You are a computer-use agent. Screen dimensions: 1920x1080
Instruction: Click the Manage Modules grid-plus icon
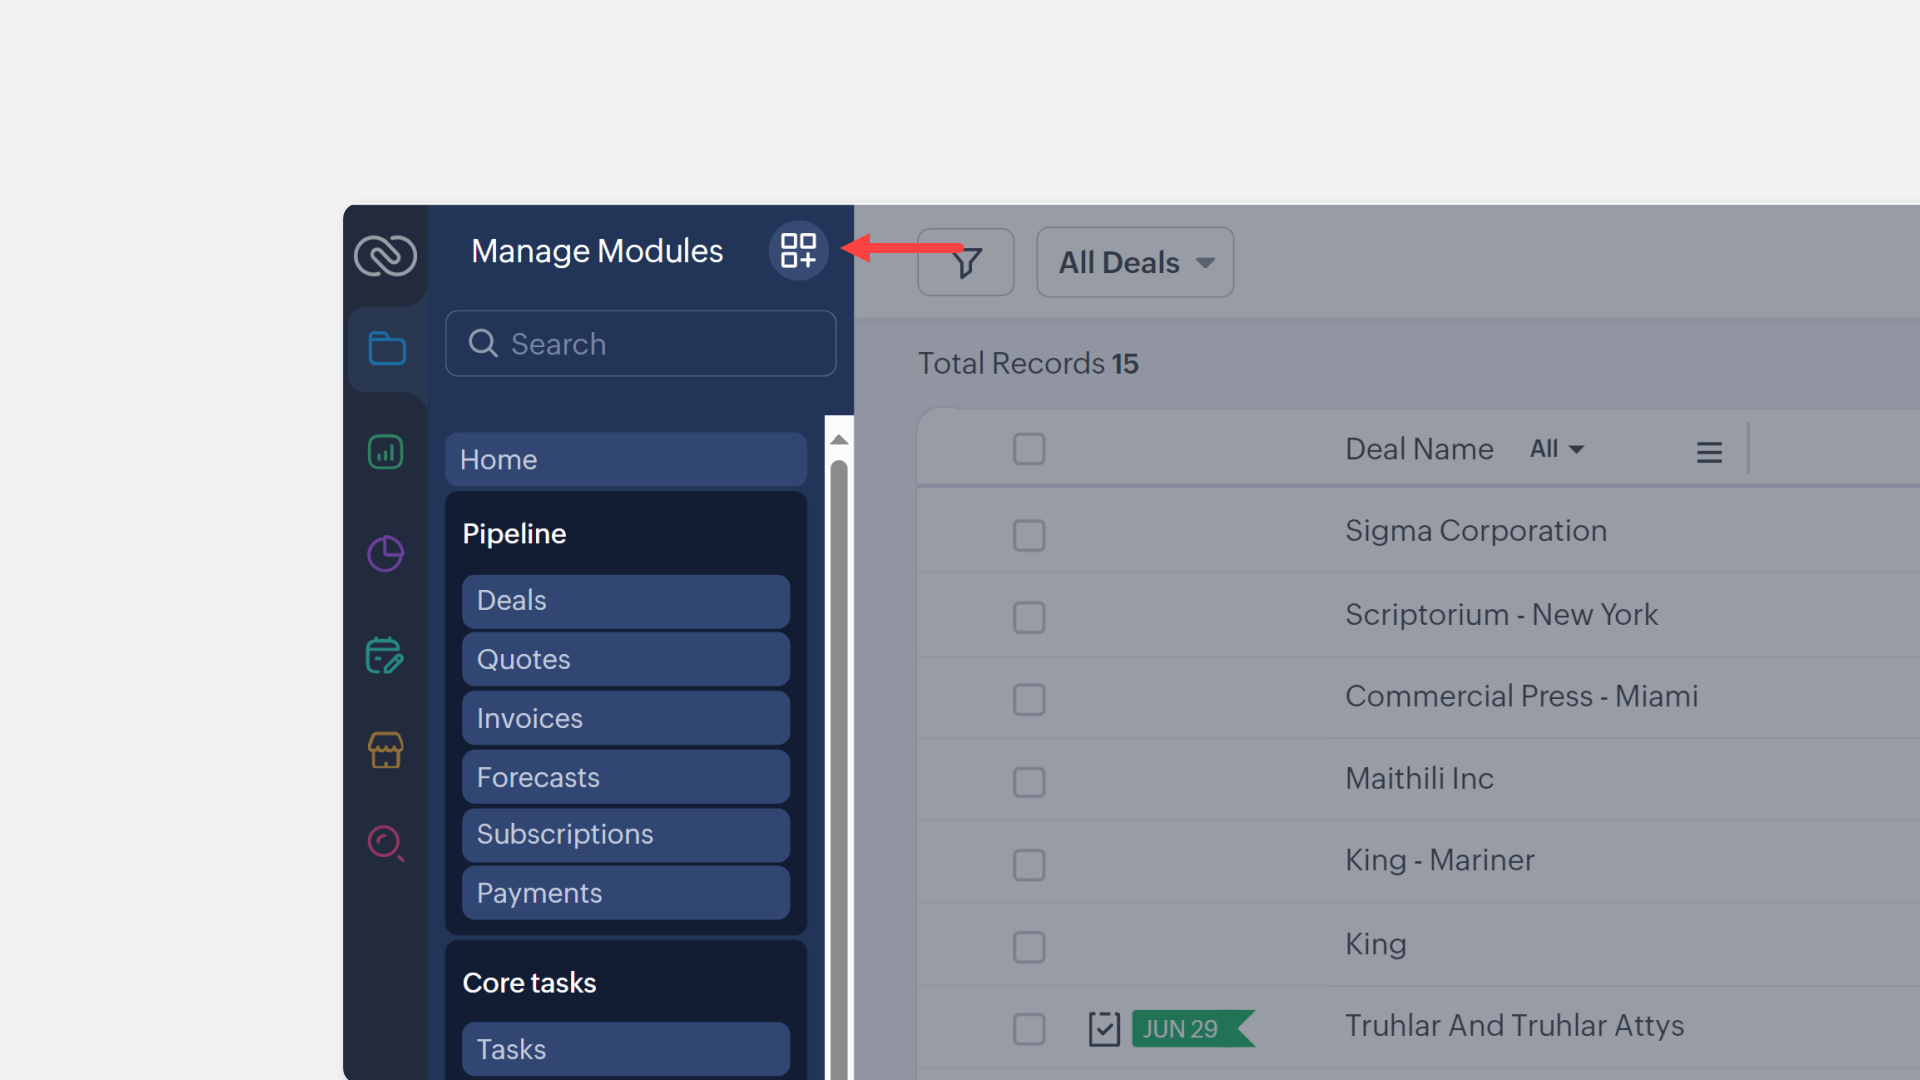(798, 250)
